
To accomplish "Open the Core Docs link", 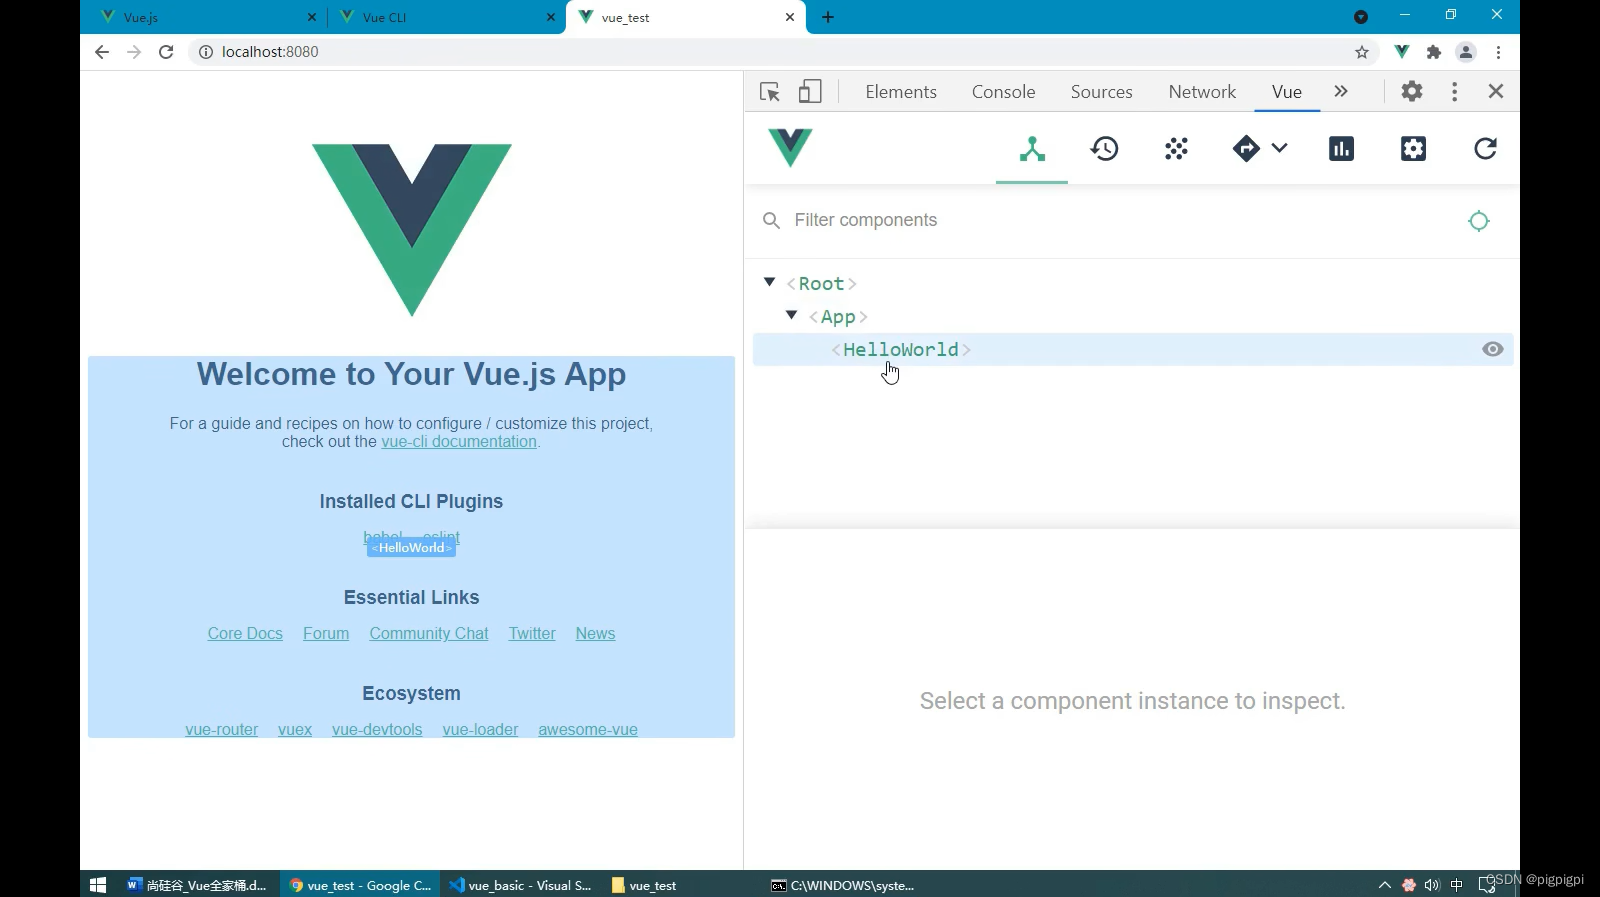I will pyautogui.click(x=245, y=634).
